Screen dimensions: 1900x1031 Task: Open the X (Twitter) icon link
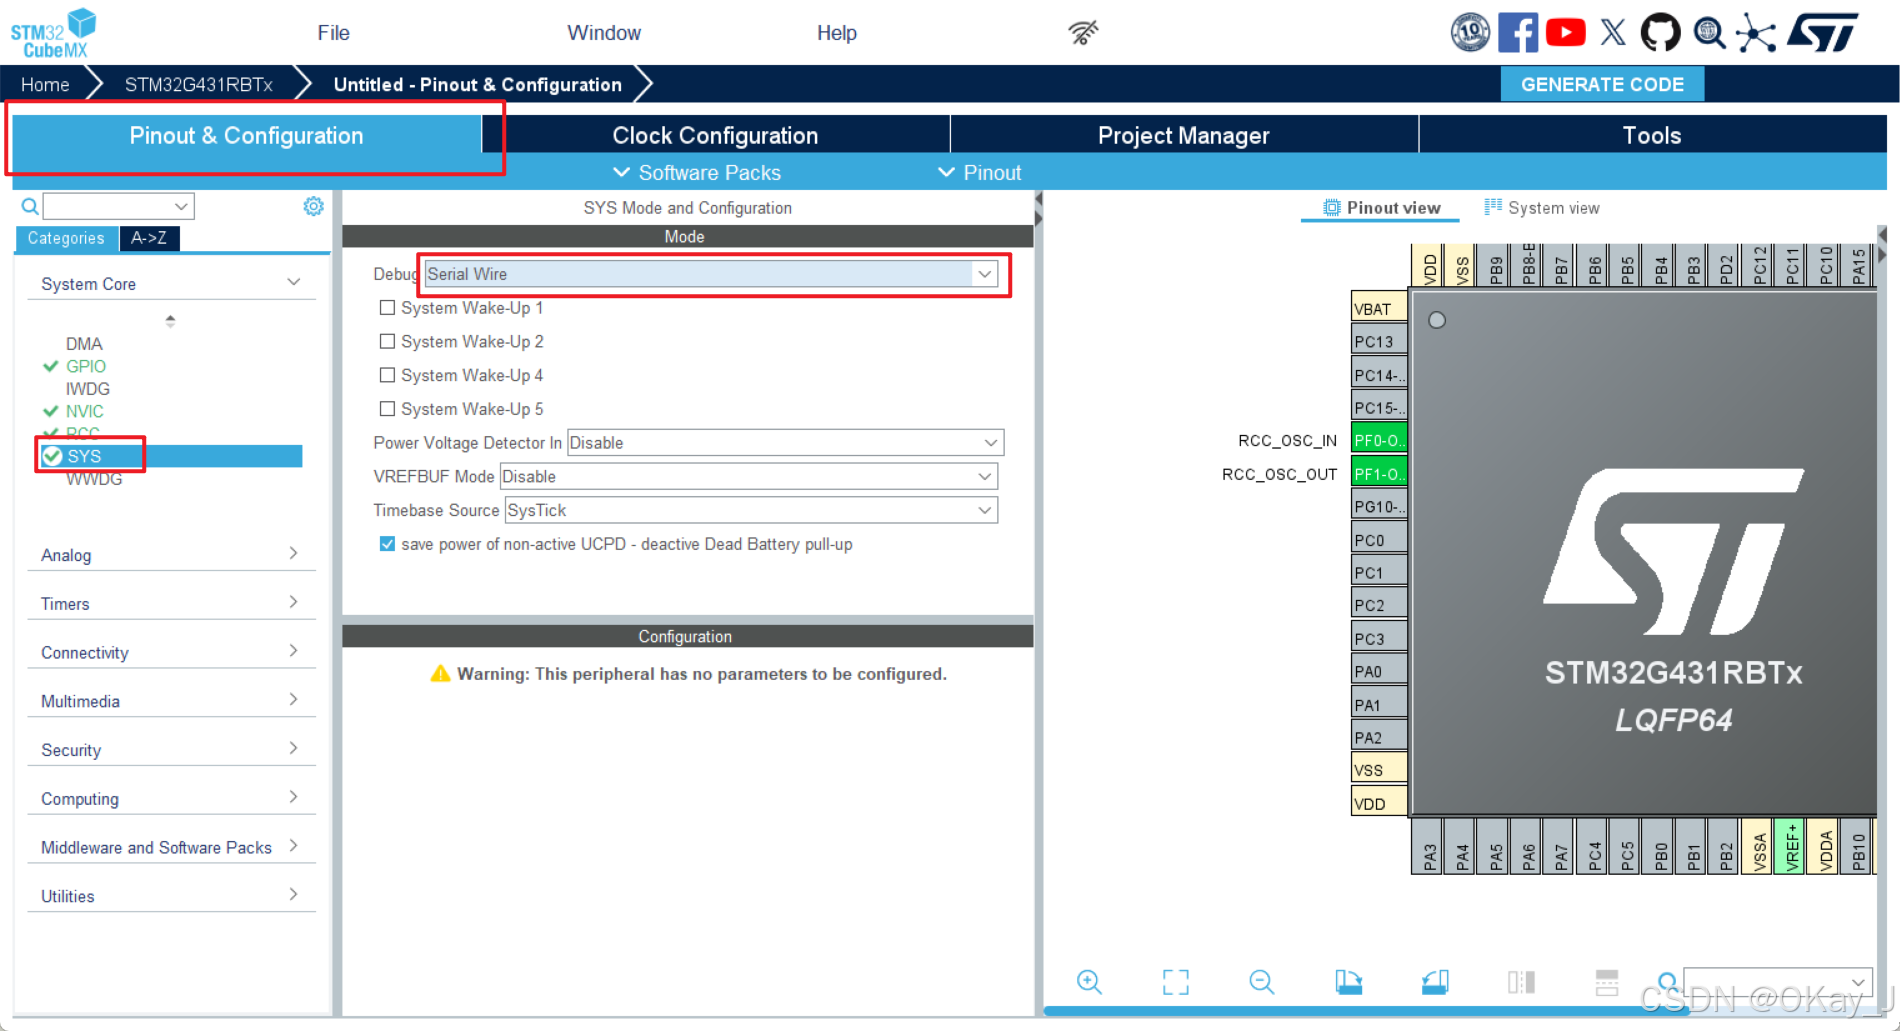tap(1613, 33)
